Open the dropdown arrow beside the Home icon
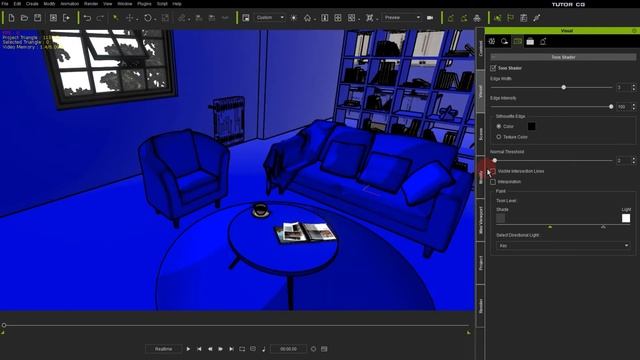The height and width of the screenshot is (360, 640). pyautogui.click(x=315, y=19)
